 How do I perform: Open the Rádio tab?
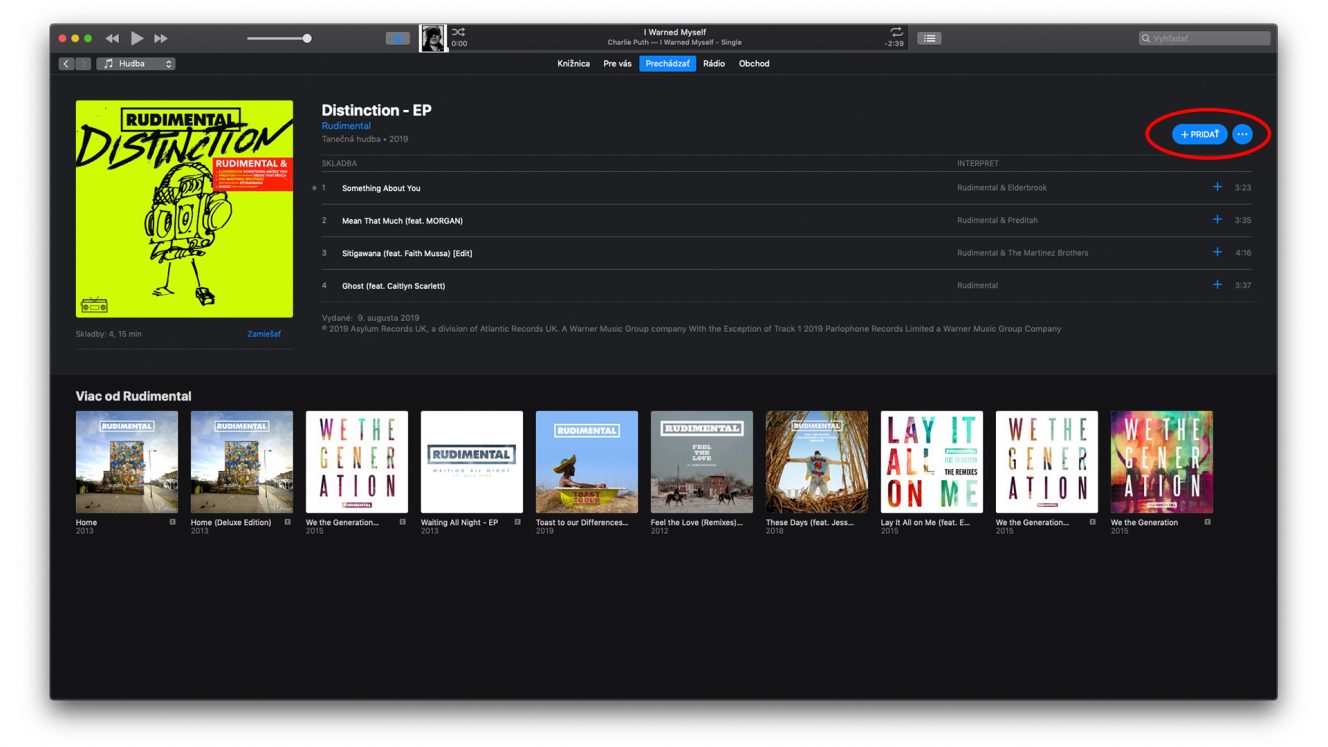coord(714,64)
